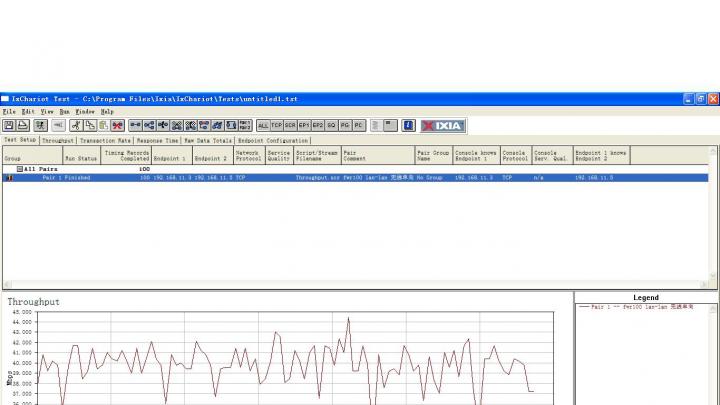This screenshot has width=720, height=405.
Task: Click the Console Protocol column header
Action: 516,155
